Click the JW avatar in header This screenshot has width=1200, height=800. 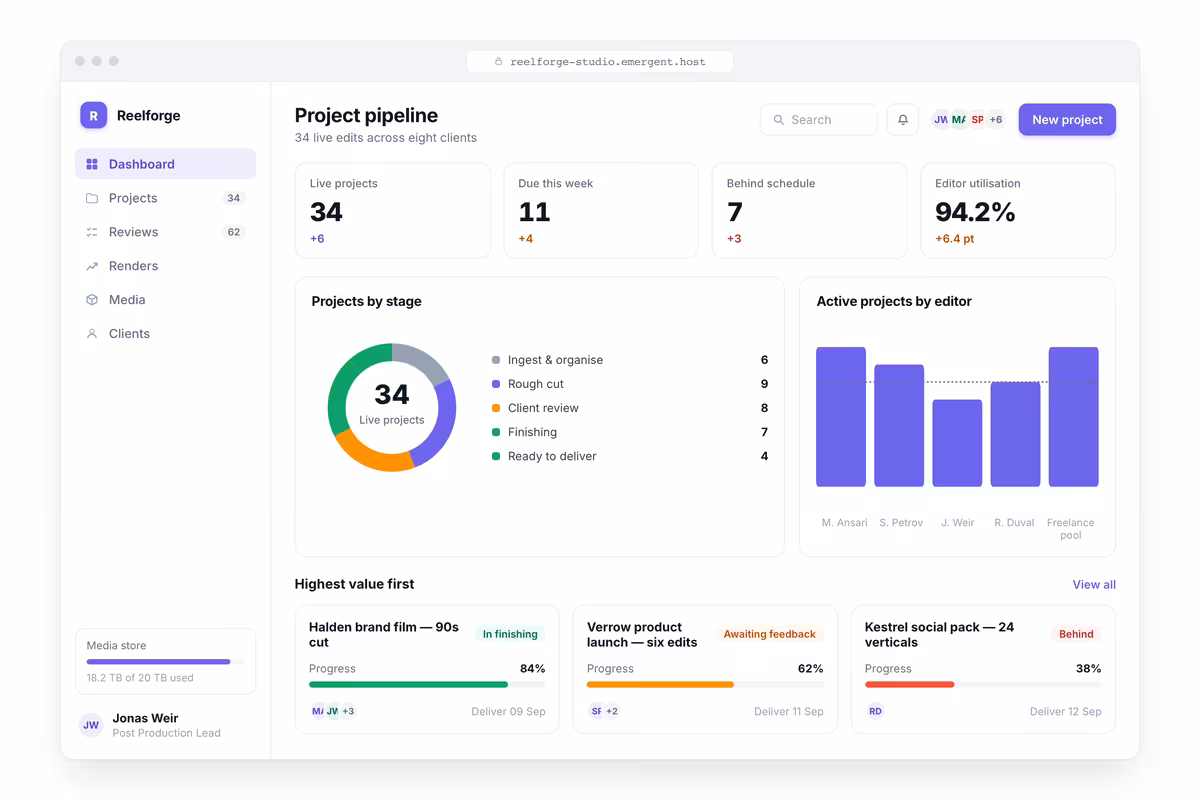click(x=941, y=120)
